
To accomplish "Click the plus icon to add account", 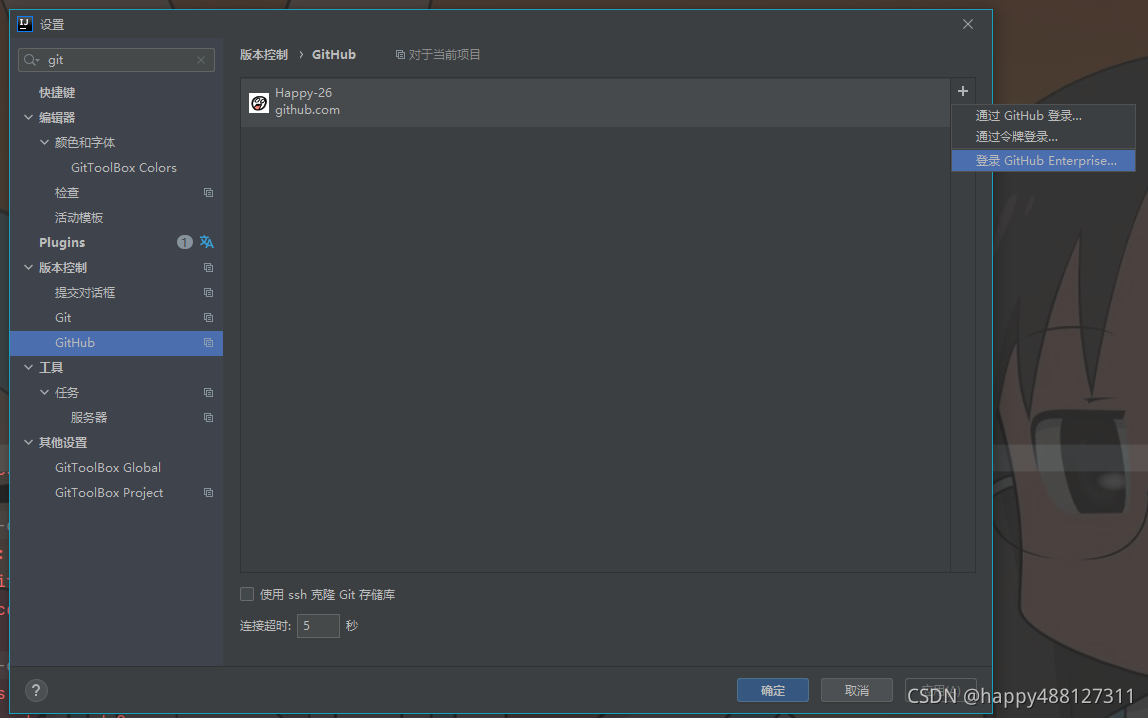I will point(963,91).
